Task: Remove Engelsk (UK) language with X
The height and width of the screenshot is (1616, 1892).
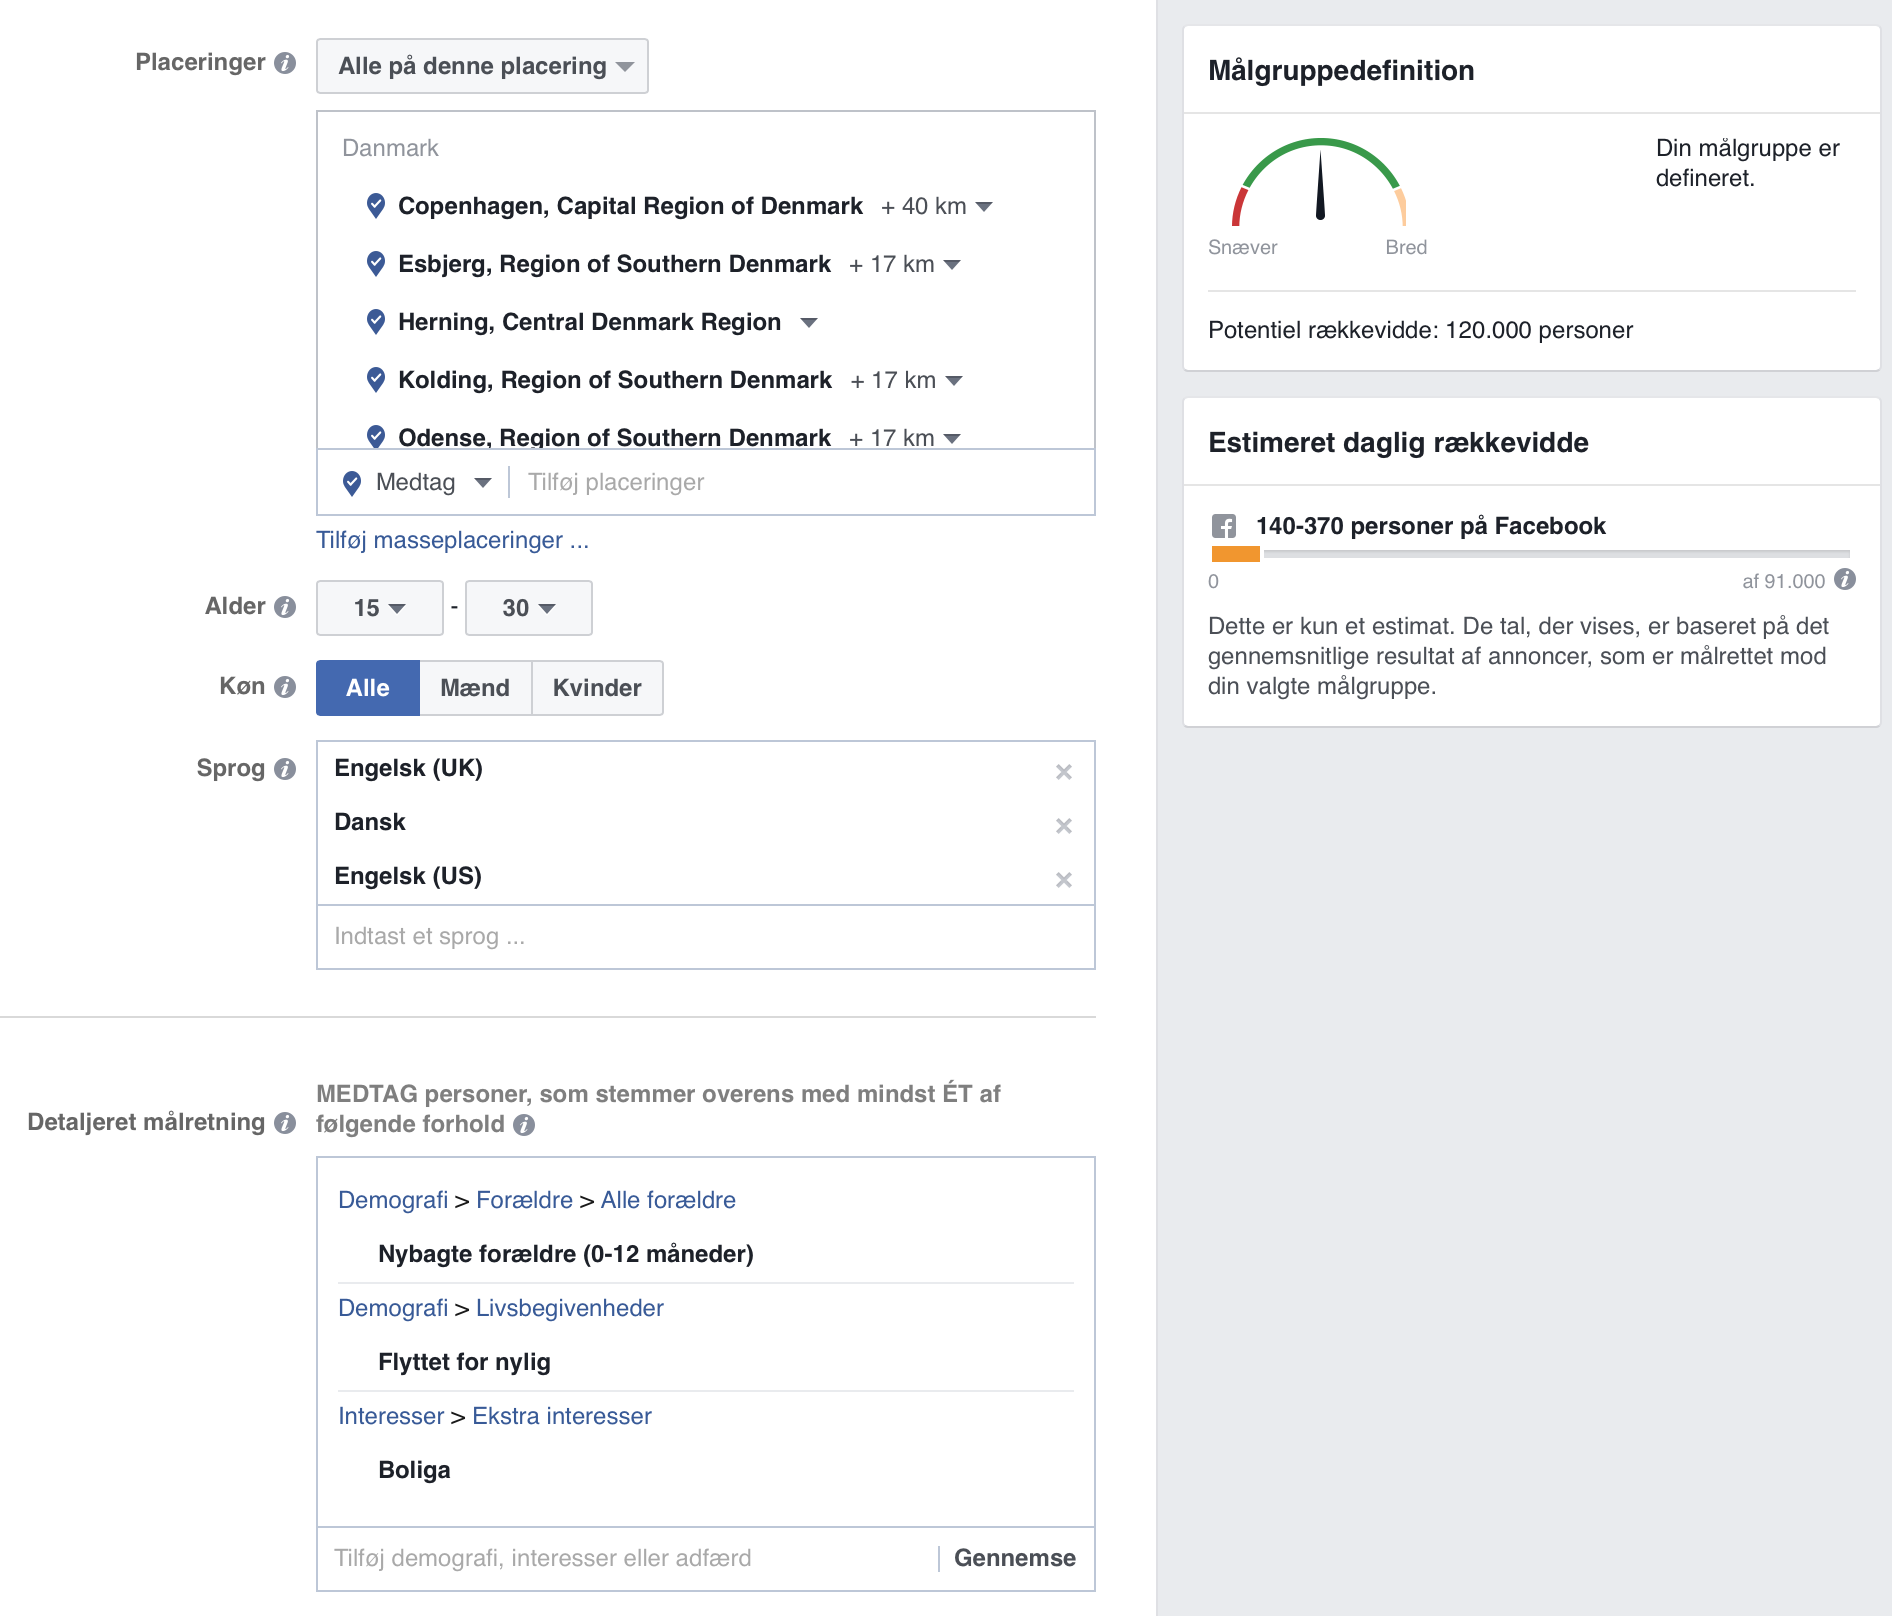Action: [1063, 772]
